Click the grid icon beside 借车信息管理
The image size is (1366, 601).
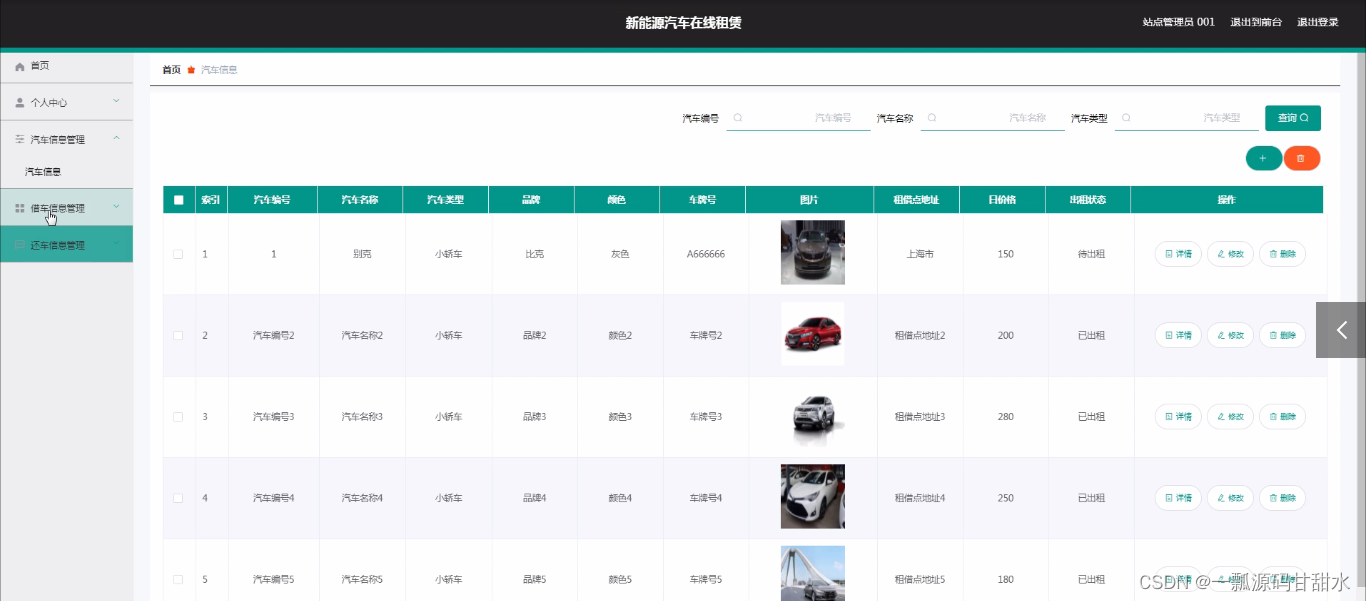20,208
